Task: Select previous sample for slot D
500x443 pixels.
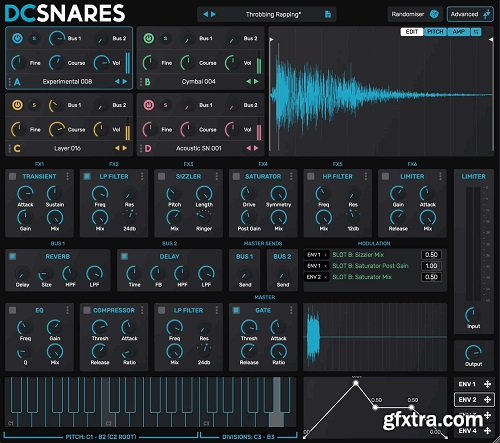Action: [249, 148]
